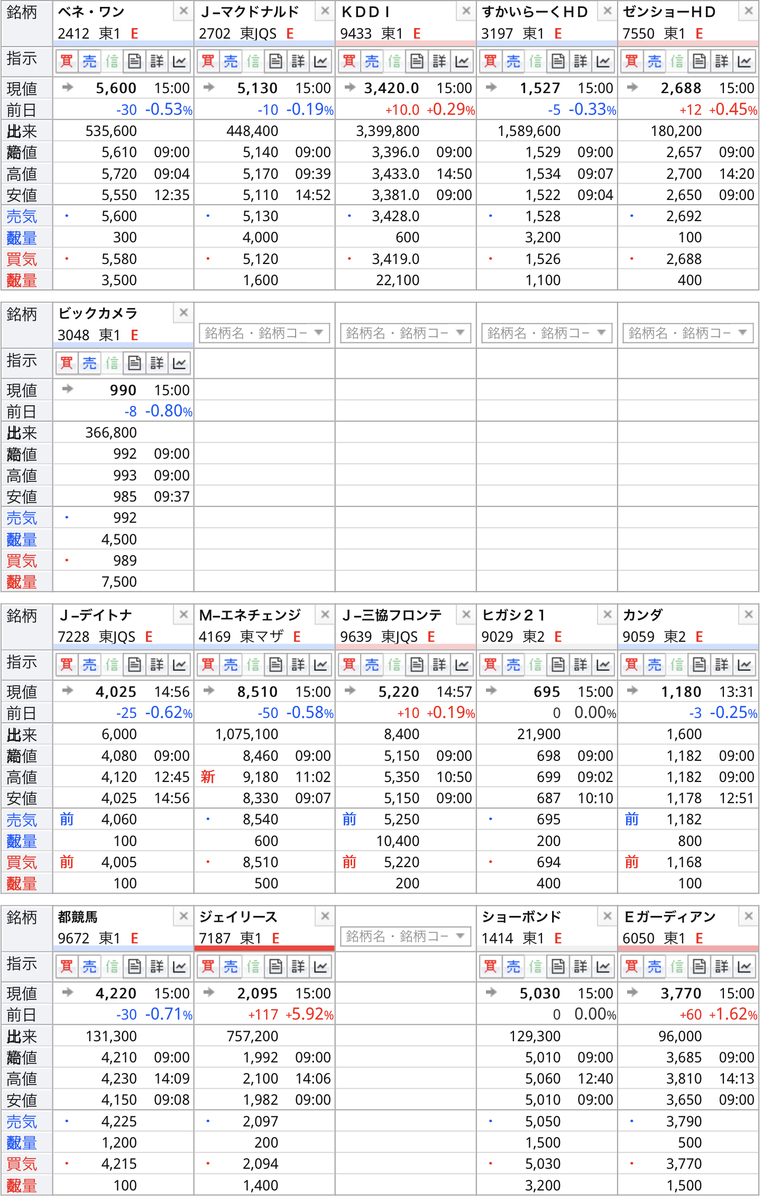Click すかいらーくHD volume 1,589,600
The image size is (762, 1200).
click(528, 131)
